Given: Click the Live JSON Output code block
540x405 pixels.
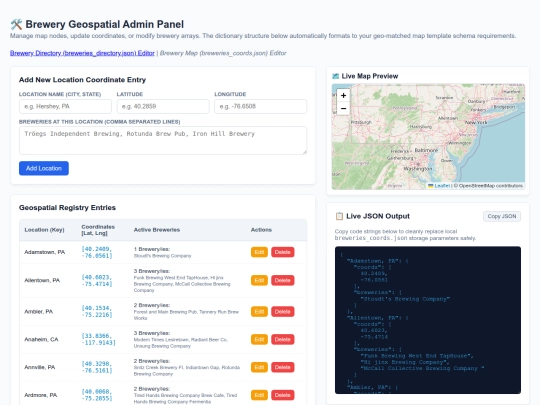Looking at the screenshot, I should (428, 320).
